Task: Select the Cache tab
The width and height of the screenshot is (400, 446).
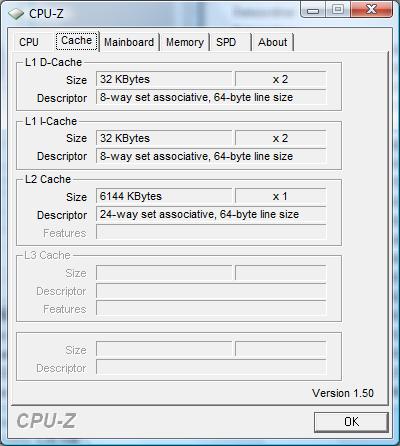Action: point(77,41)
